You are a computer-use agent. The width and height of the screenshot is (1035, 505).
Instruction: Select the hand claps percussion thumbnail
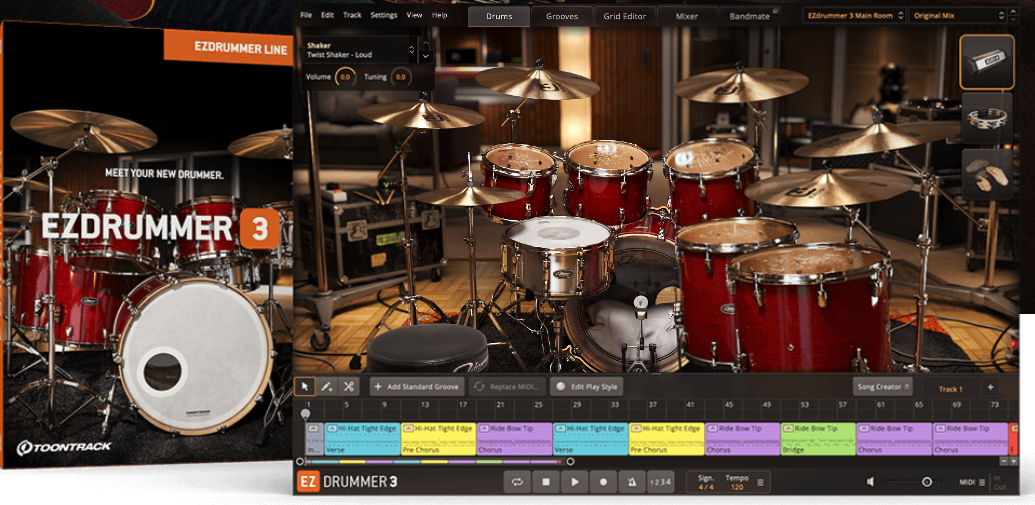pos(986,174)
